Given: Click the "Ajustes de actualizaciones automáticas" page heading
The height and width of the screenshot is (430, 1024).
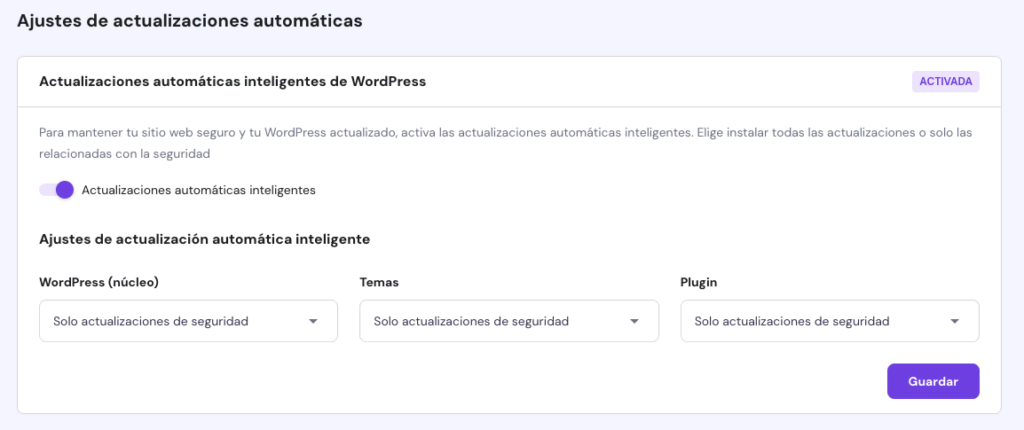Looking at the screenshot, I should click(x=189, y=20).
